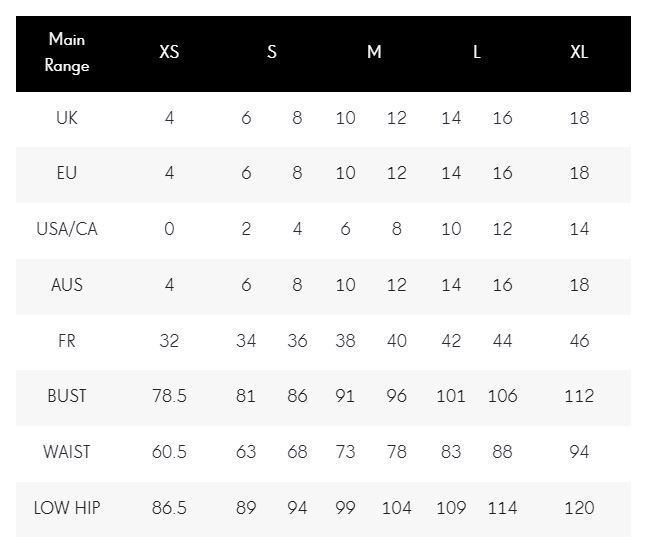Click bust value 78.5 for XS
Viewport: 647px width, 548px height.
169,396
